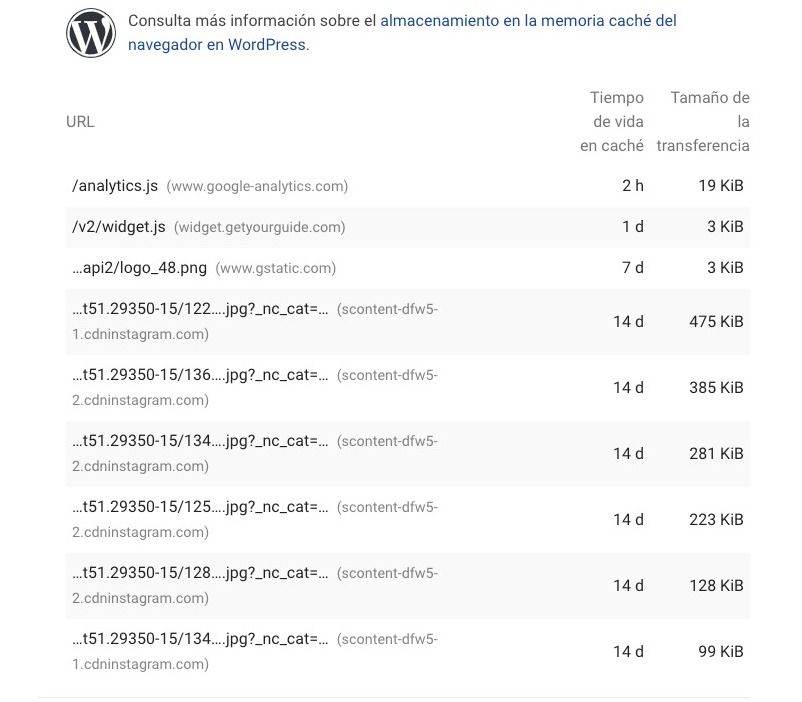Screen dimensions: 802x702
Task: Open the 385 KiB Instagram image URL
Action: point(200,376)
